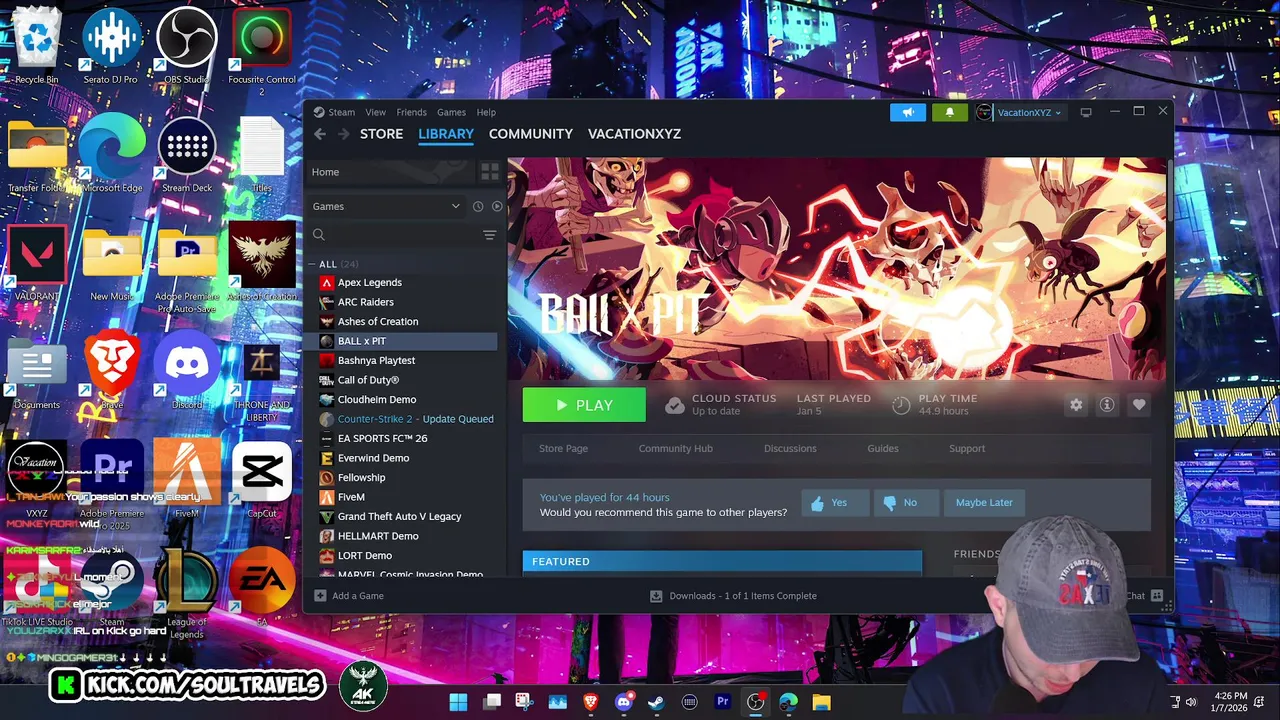Open the Games menu
The height and width of the screenshot is (720, 1280).
(x=451, y=112)
